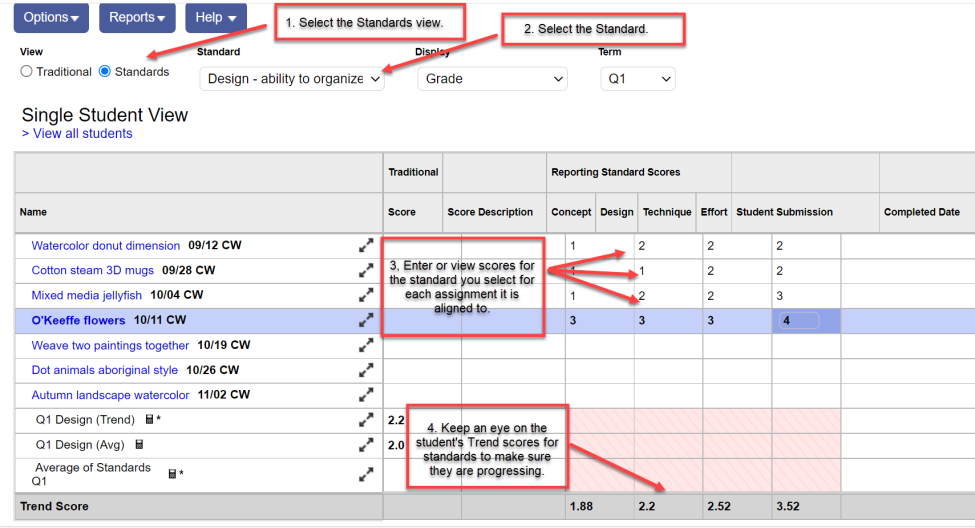The width and height of the screenshot is (975, 528).
Task: Expand the O'Keeffe flowers assignment row
Action: (367, 320)
